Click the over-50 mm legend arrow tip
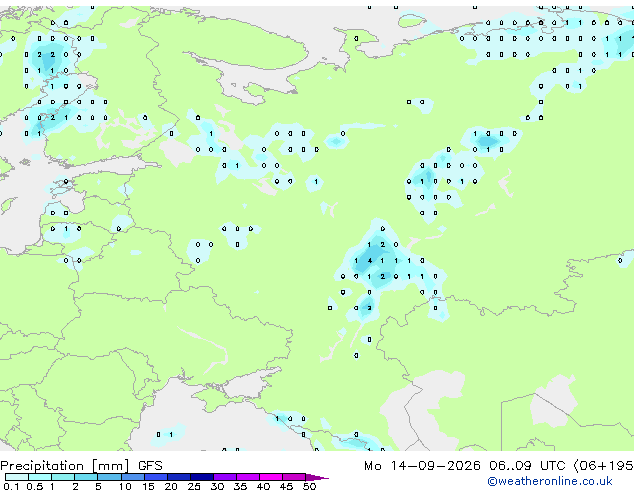This screenshot has width=634, height=490. pos(317,477)
